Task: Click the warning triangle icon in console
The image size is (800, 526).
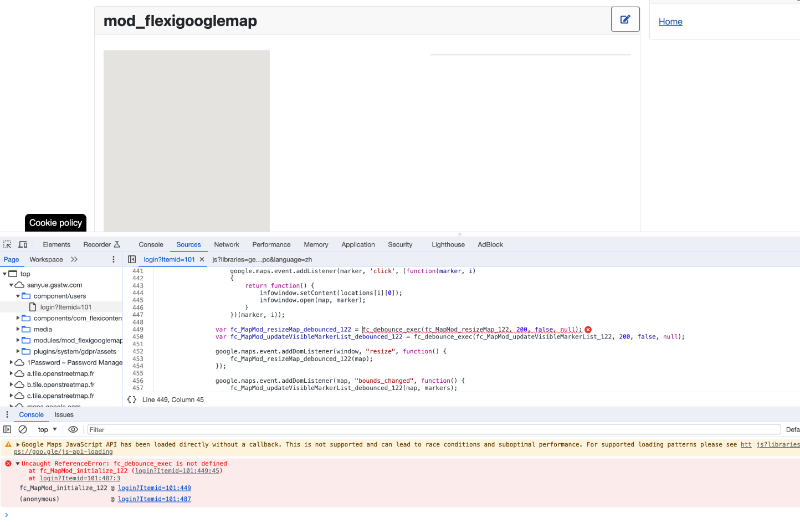Action: coord(8,444)
